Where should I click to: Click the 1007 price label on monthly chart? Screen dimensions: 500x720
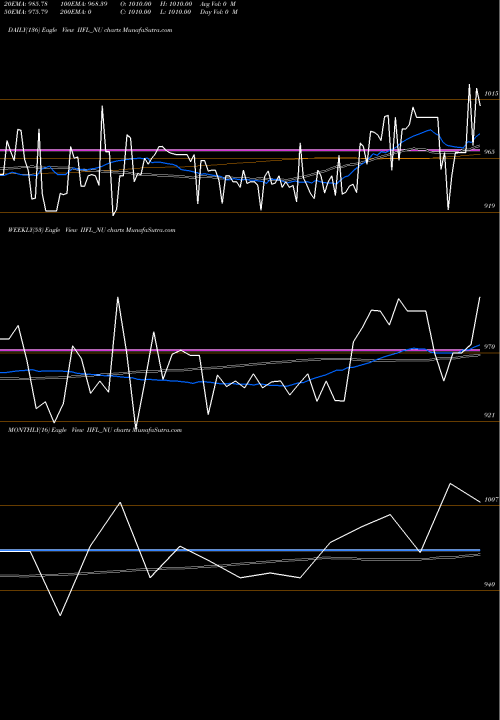(x=491, y=500)
